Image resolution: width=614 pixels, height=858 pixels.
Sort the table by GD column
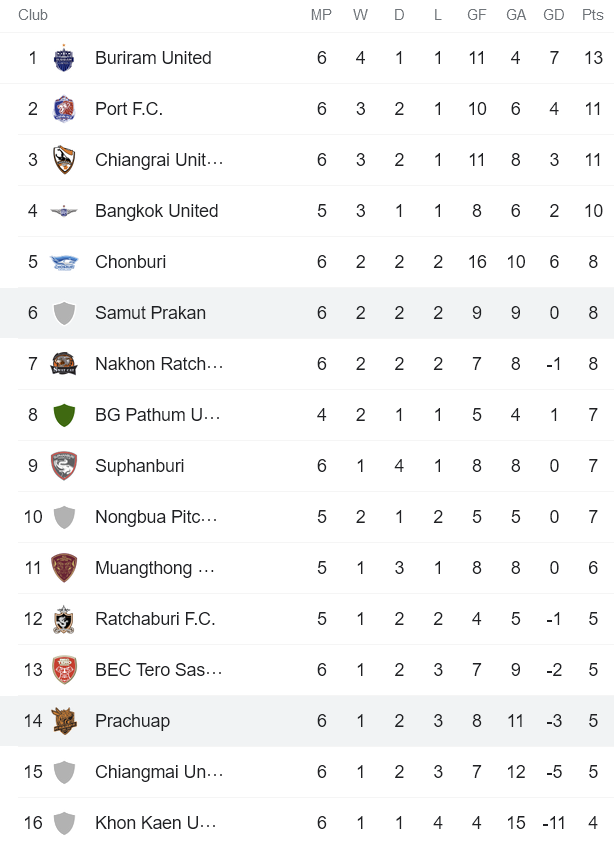[553, 15]
